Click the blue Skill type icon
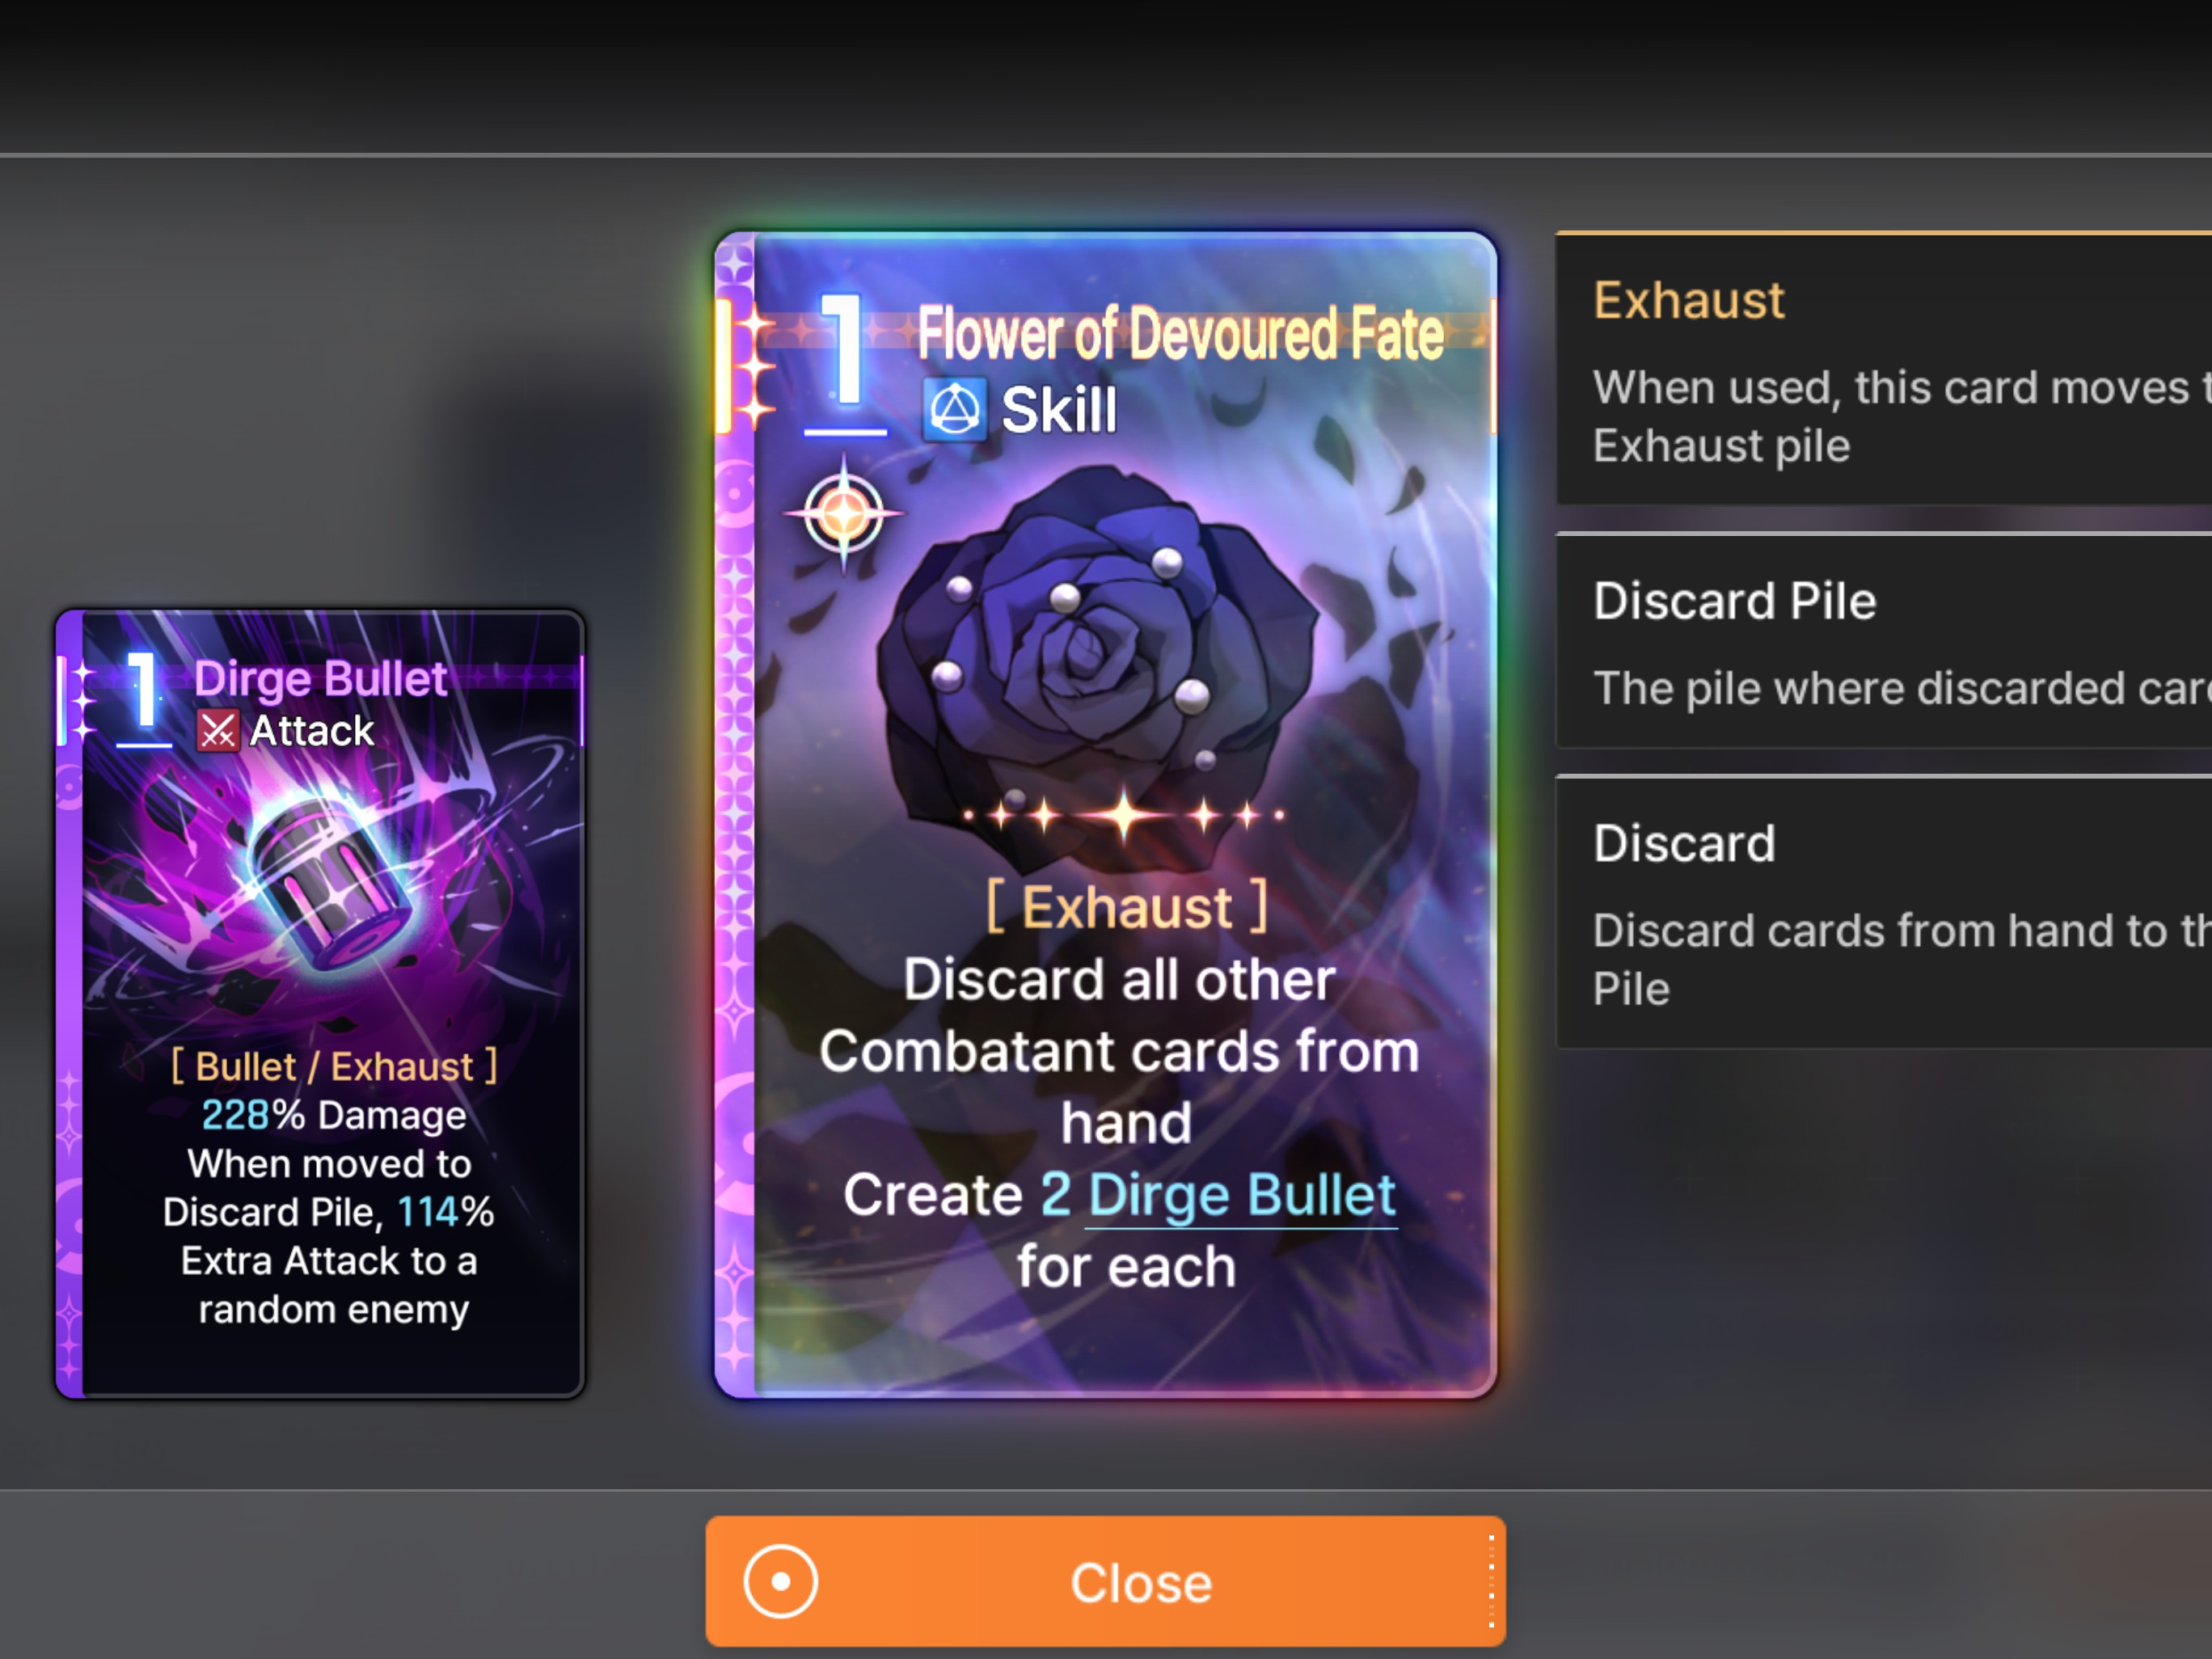 [x=955, y=410]
